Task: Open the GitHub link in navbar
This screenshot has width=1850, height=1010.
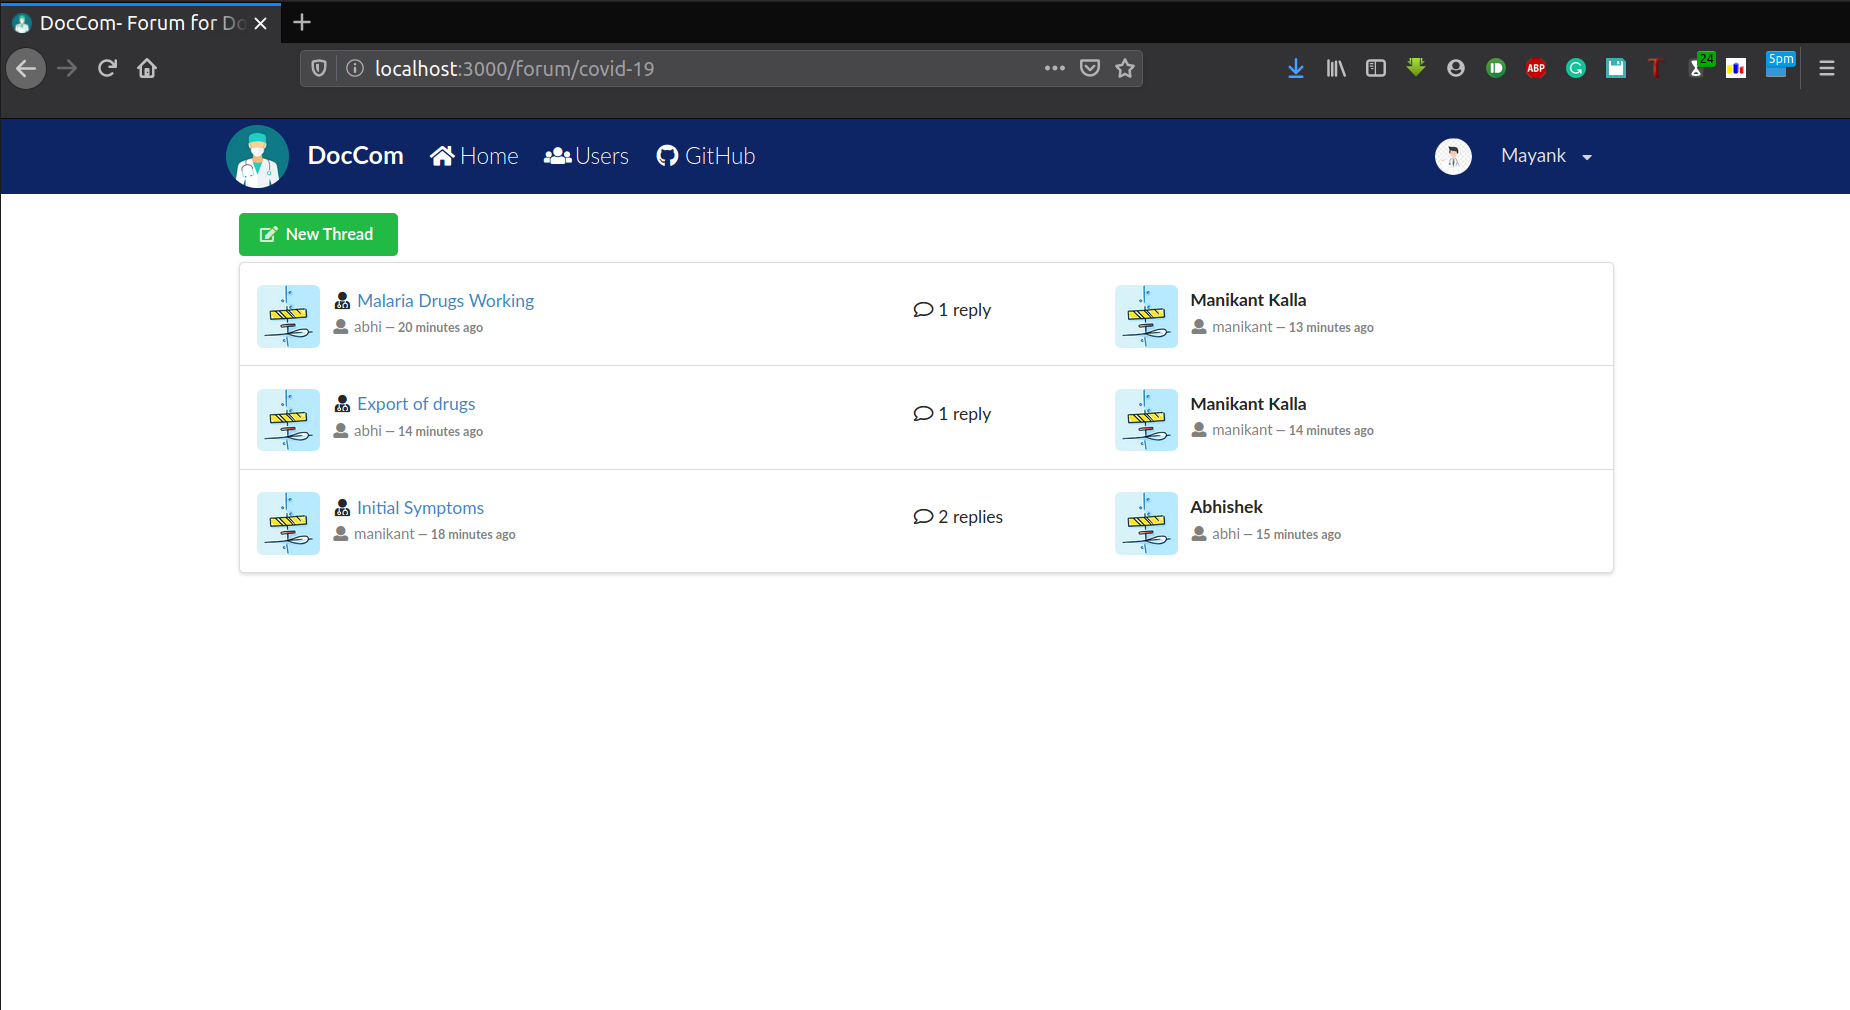Action: (x=705, y=156)
